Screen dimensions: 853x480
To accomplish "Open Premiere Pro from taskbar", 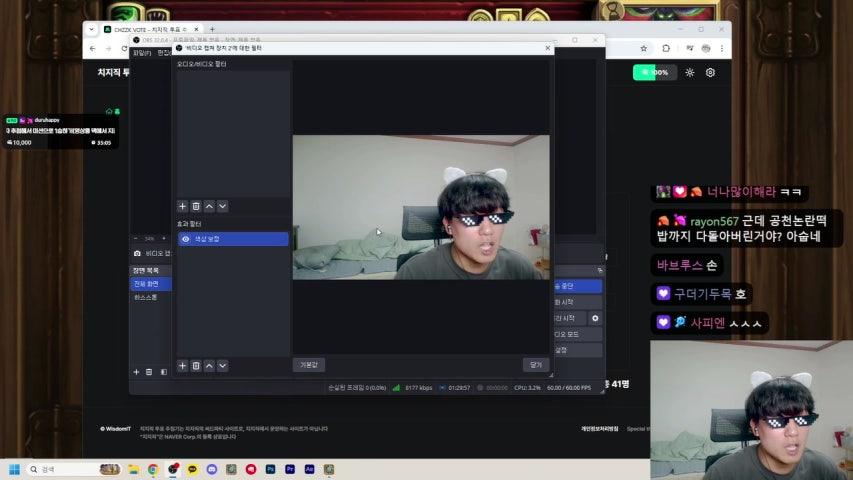I will click(x=290, y=469).
